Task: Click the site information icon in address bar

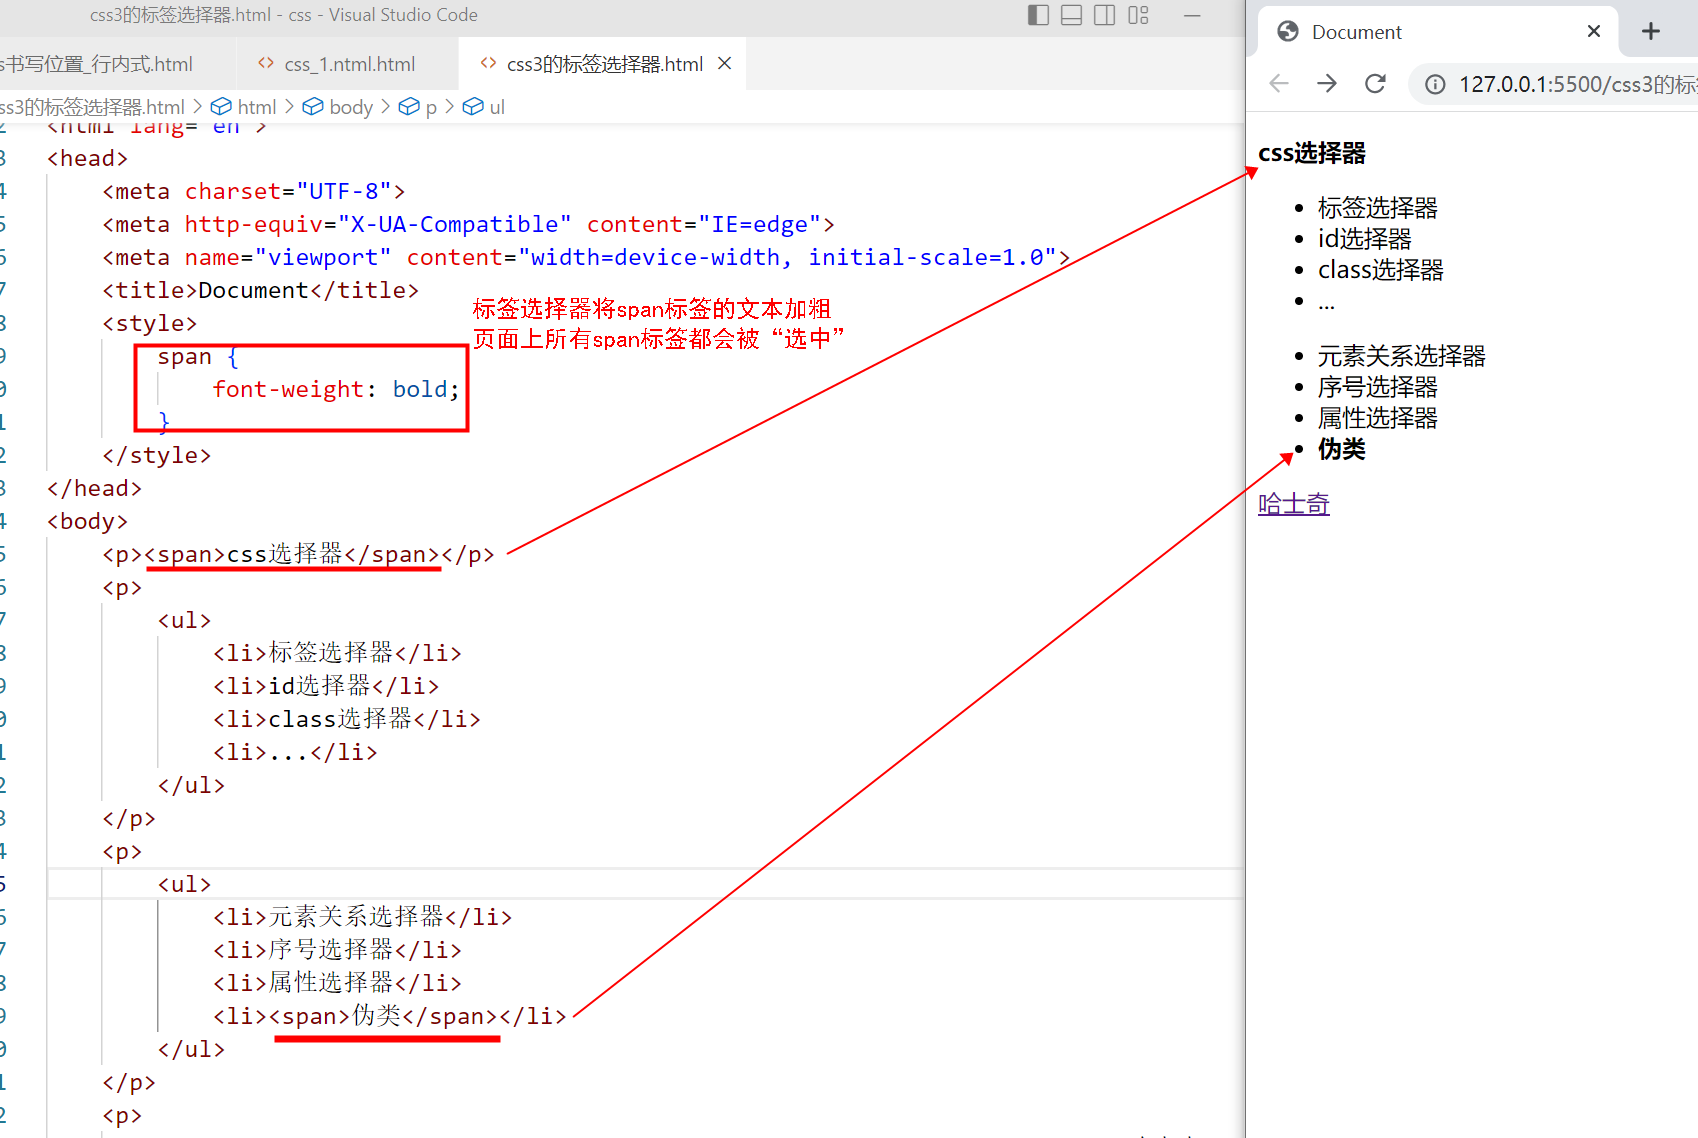Action: (1434, 84)
